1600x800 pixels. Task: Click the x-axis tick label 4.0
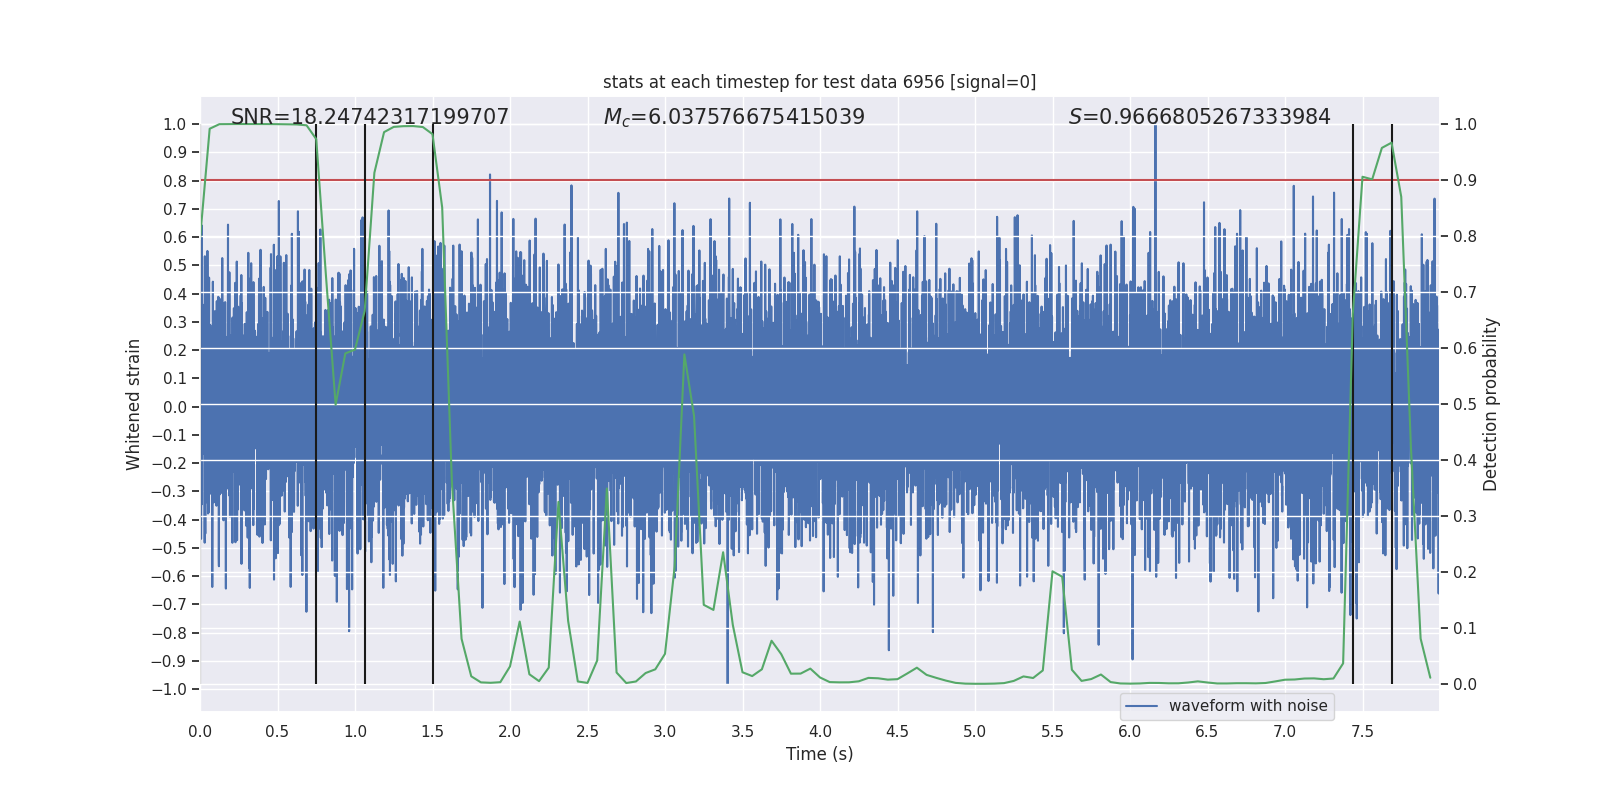[820, 731]
